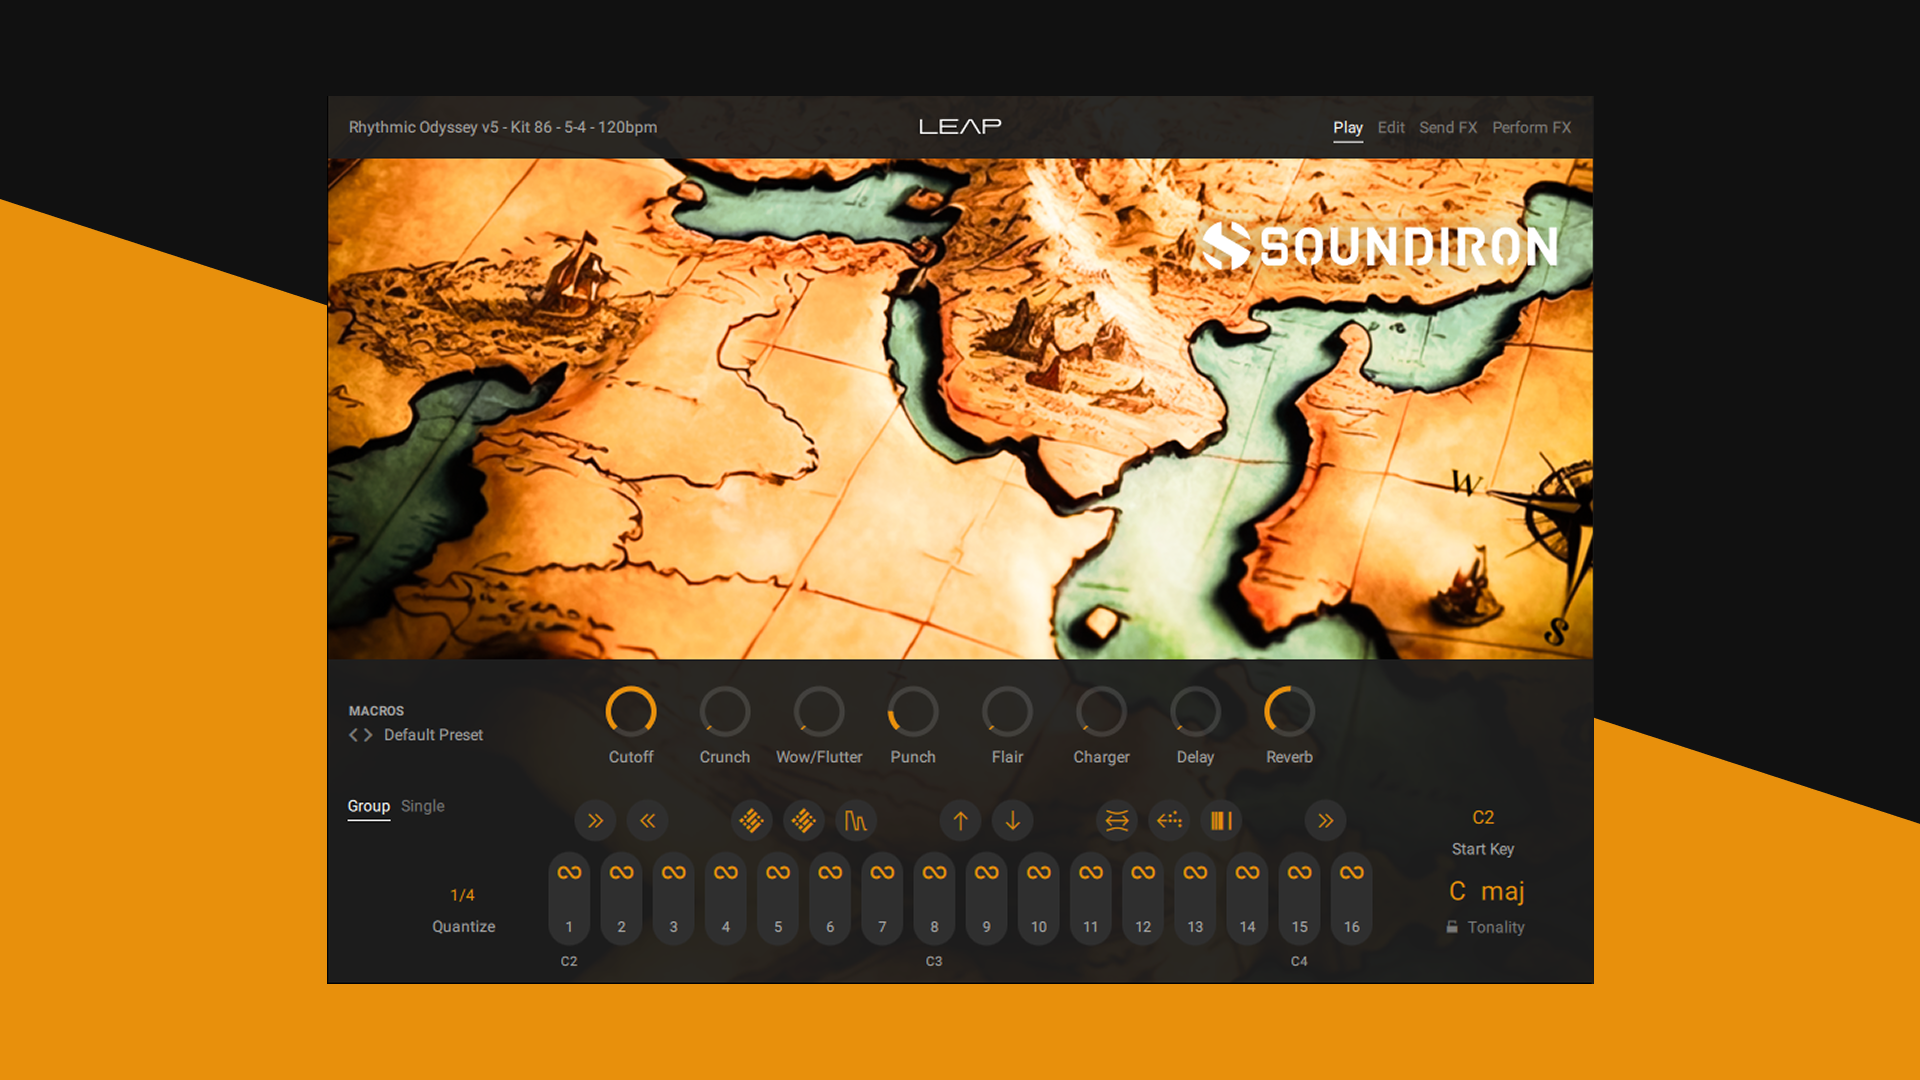Click the loop icon on pad 15

click(x=1299, y=872)
